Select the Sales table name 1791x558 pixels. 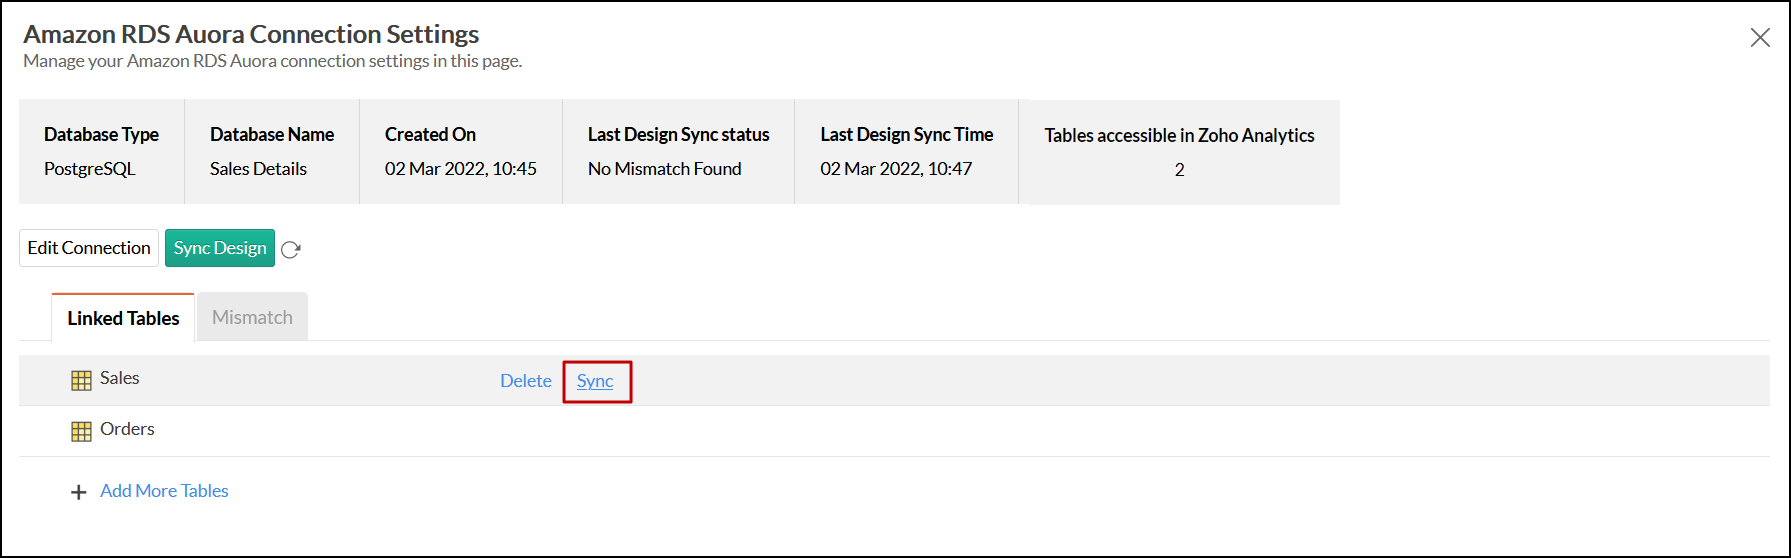[120, 378]
